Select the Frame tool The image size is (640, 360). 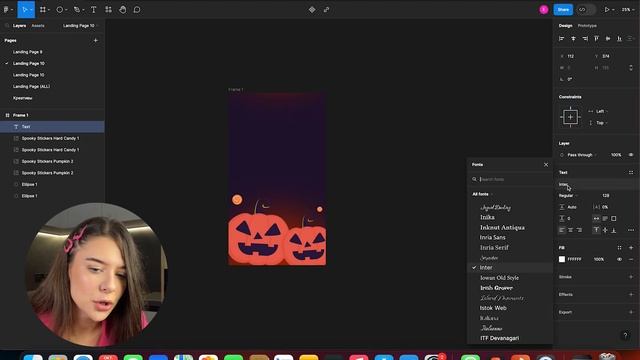tap(42, 9)
